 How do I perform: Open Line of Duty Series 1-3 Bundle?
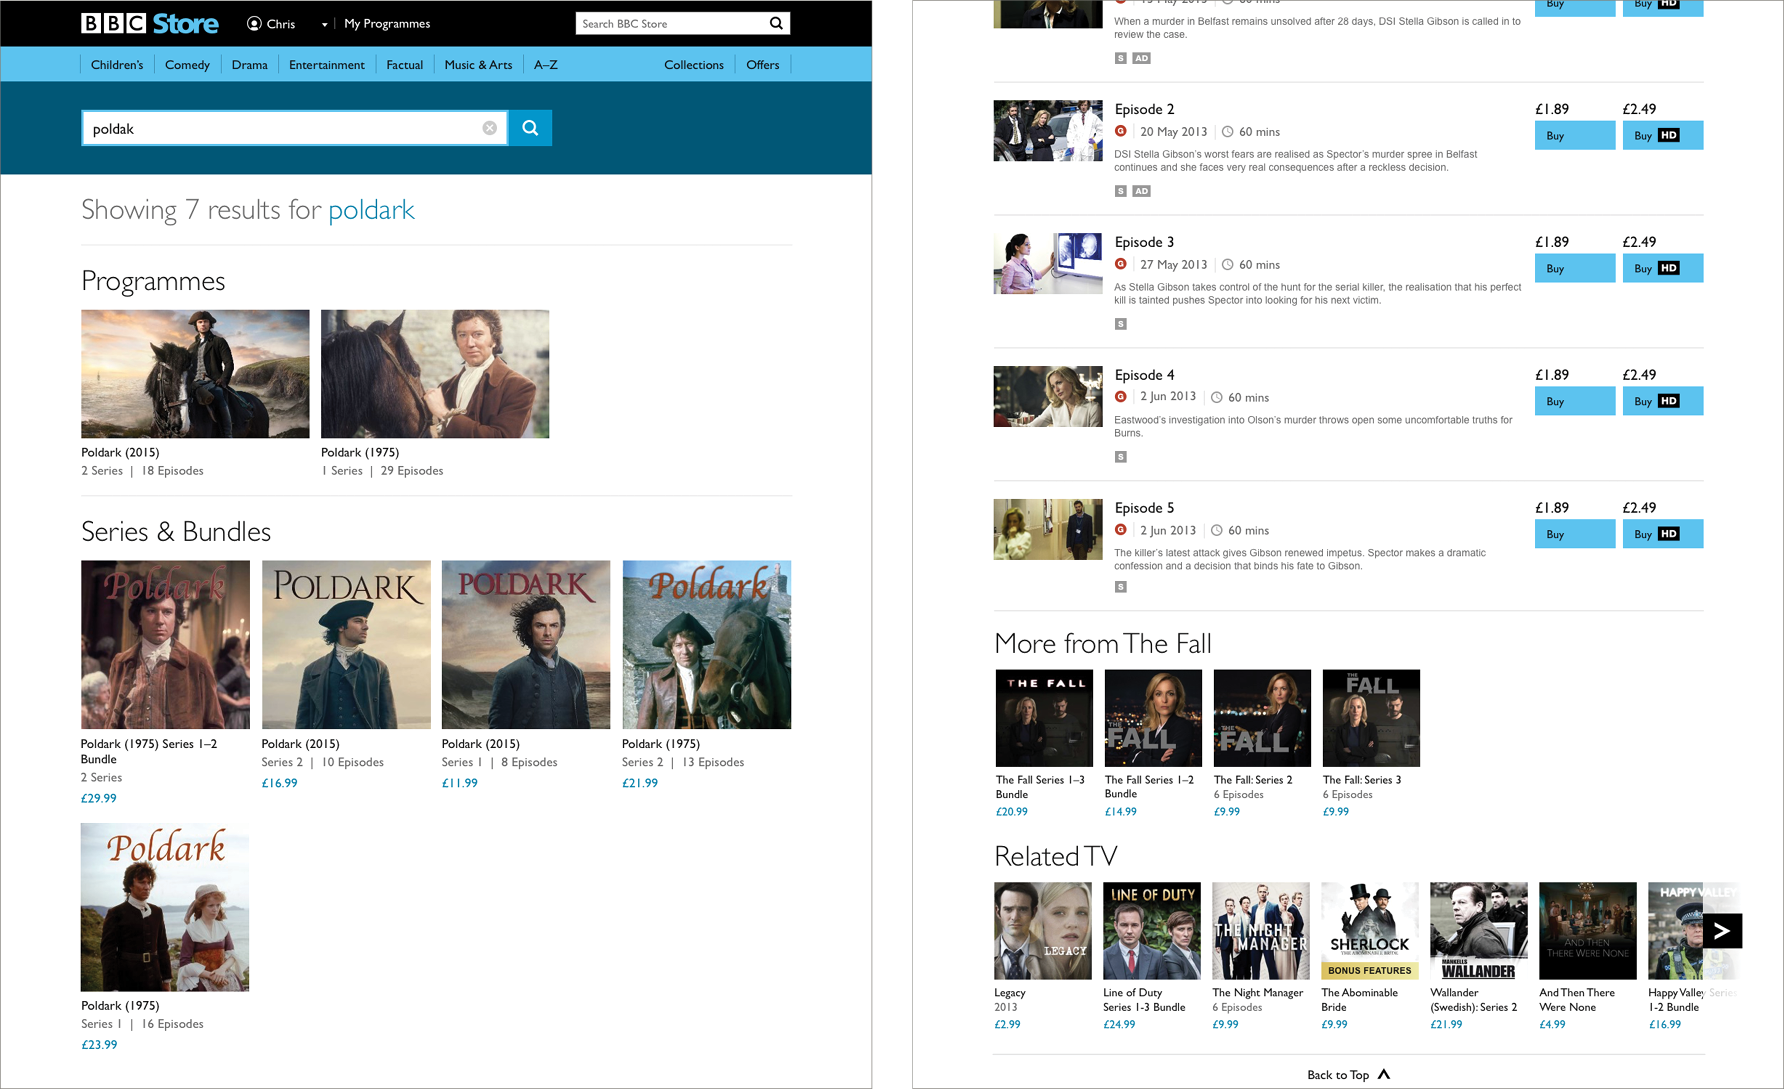[1152, 931]
